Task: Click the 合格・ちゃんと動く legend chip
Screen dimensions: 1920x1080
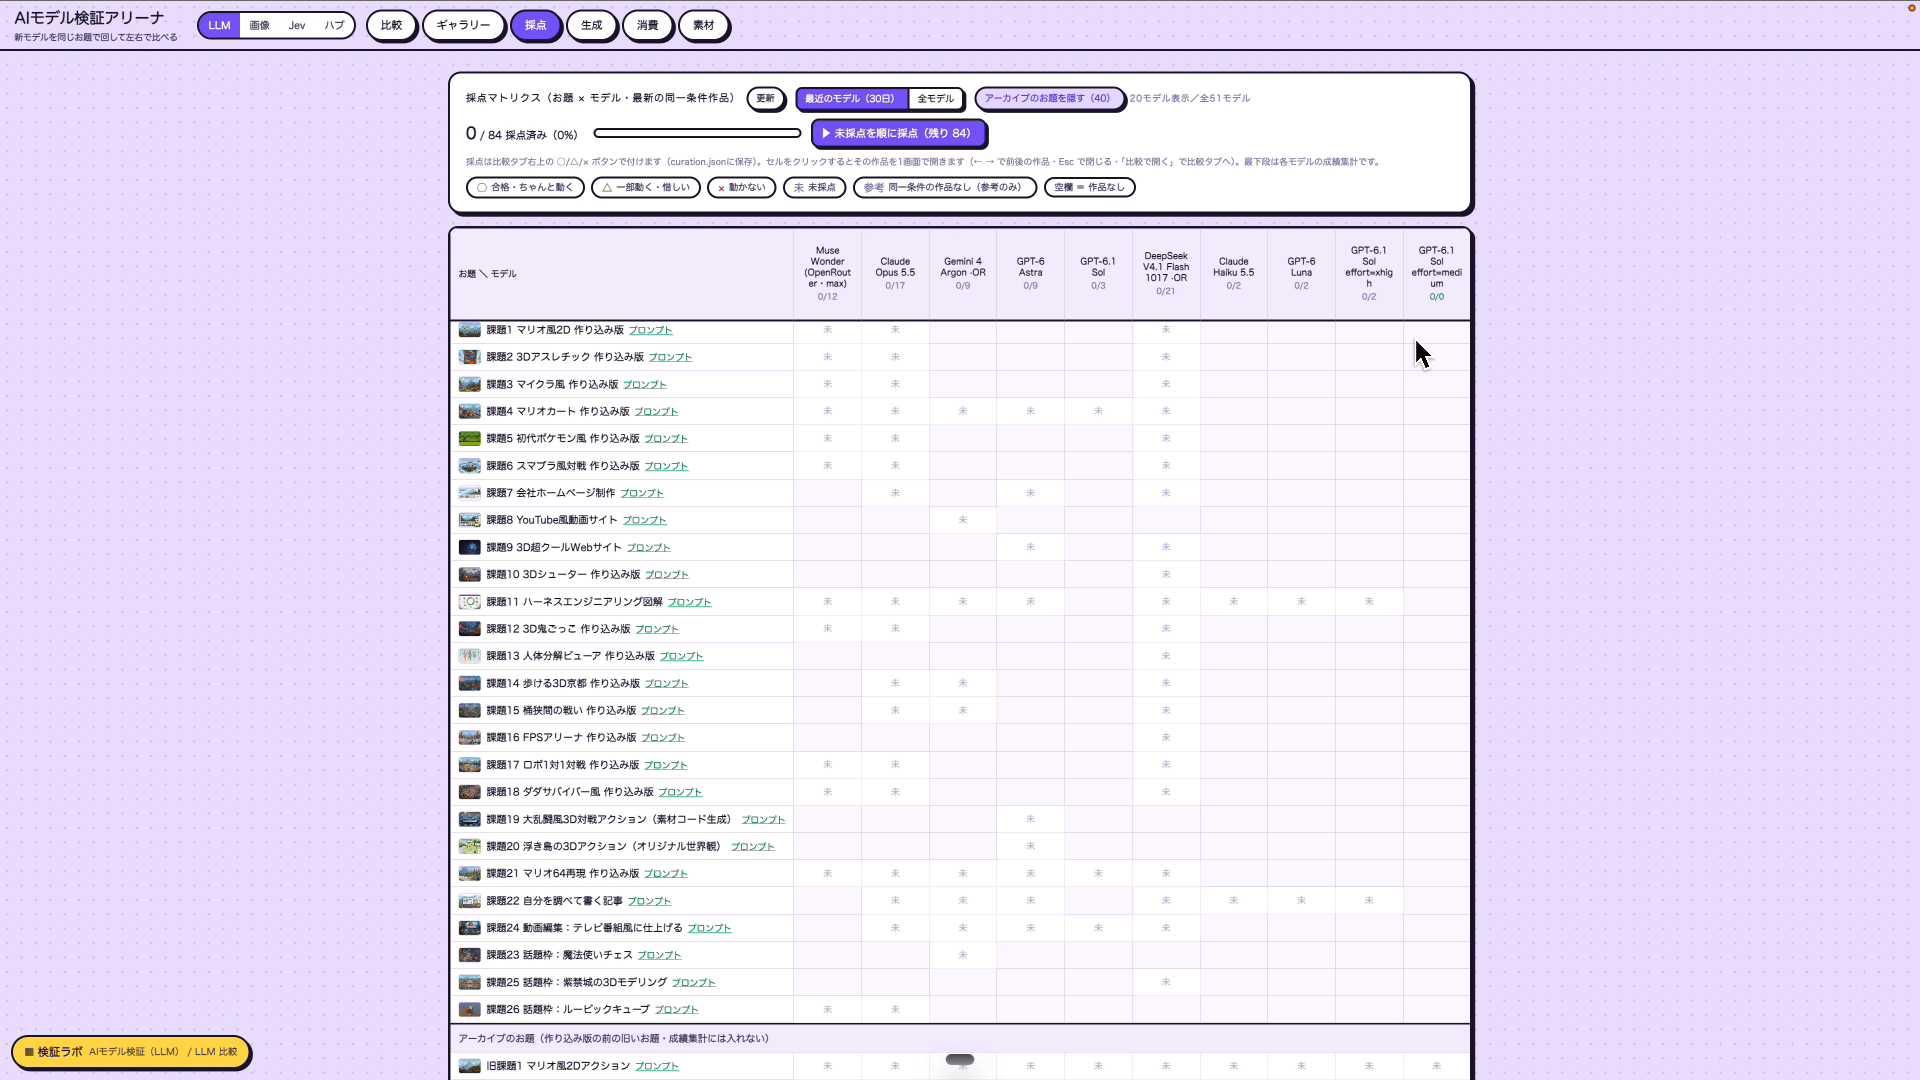Action: [x=525, y=188]
